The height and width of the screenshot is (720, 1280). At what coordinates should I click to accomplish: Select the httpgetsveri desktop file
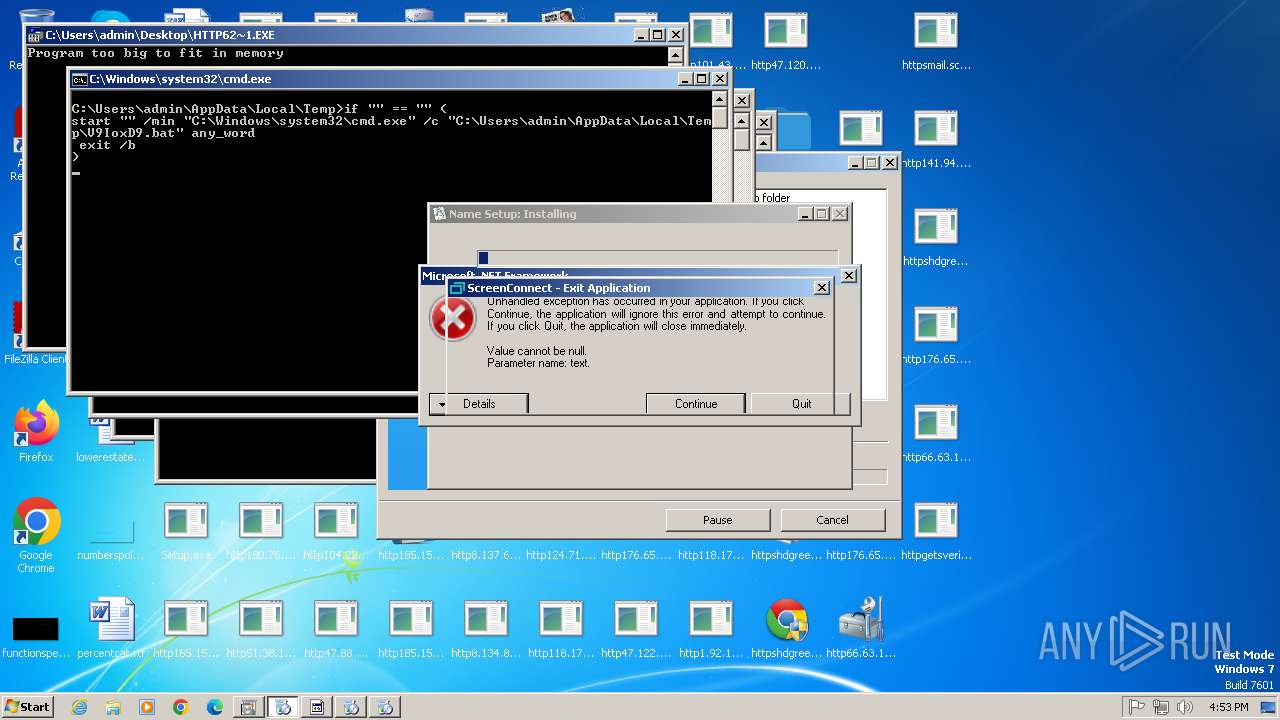click(936, 532)
